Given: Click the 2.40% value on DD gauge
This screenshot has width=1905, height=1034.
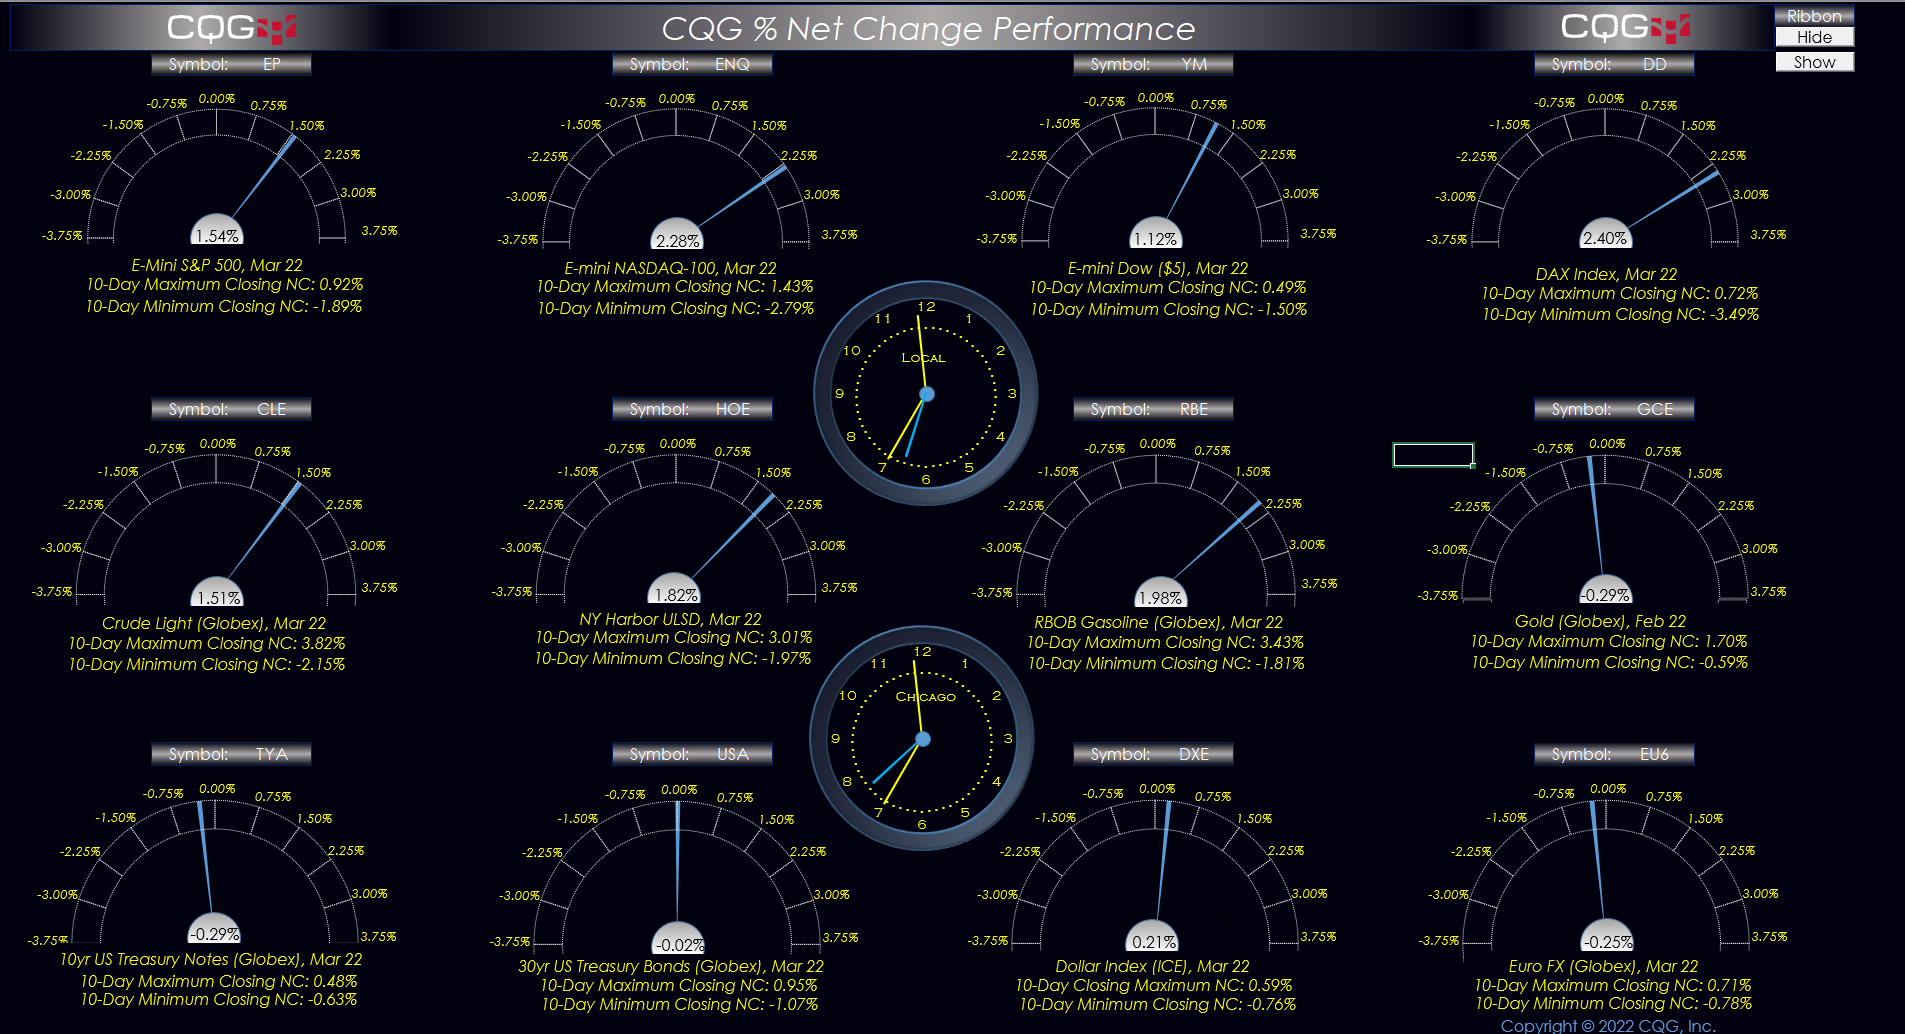Looking at the screenshot, I should [1605, 238].
